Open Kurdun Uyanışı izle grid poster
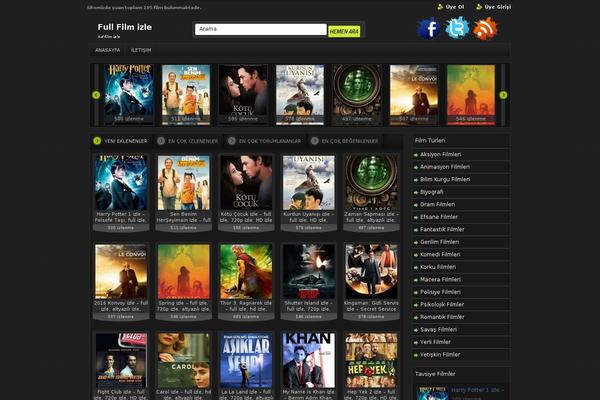Image resolution: width=600 pixels, height=400 pixels. (309, 183)
